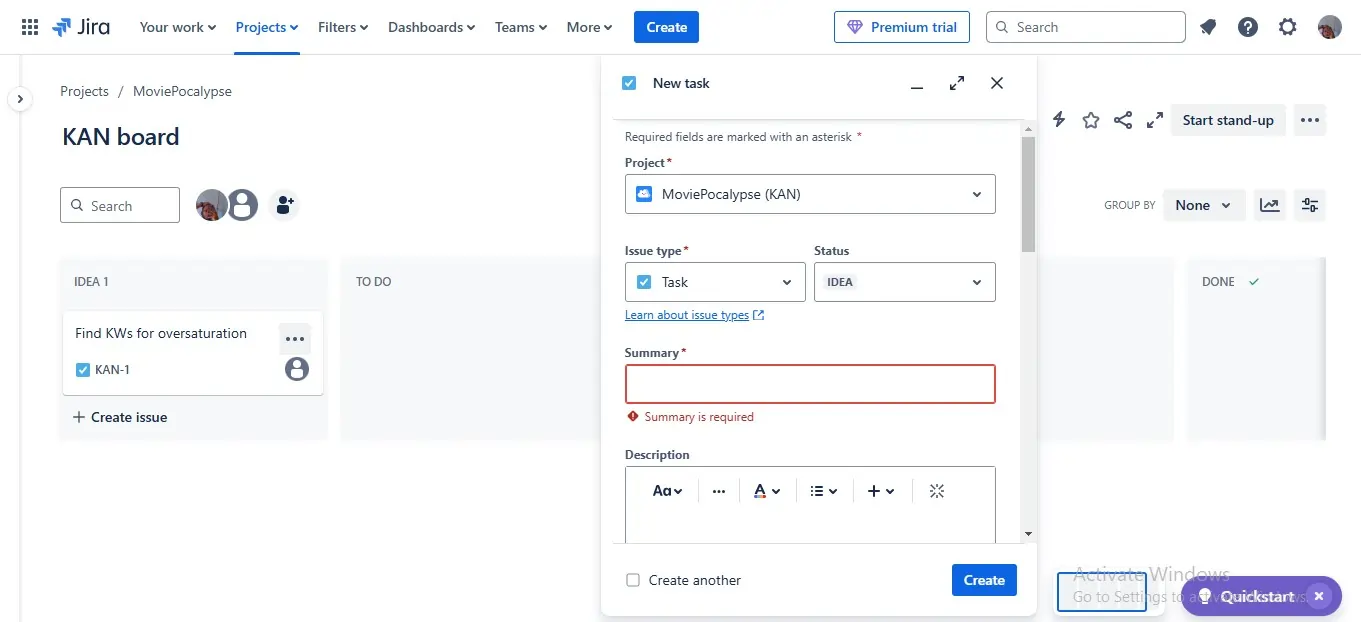Viewport: 1361px width, 622px height.
Task: Open the Projects menu
Action: point(267,27)
